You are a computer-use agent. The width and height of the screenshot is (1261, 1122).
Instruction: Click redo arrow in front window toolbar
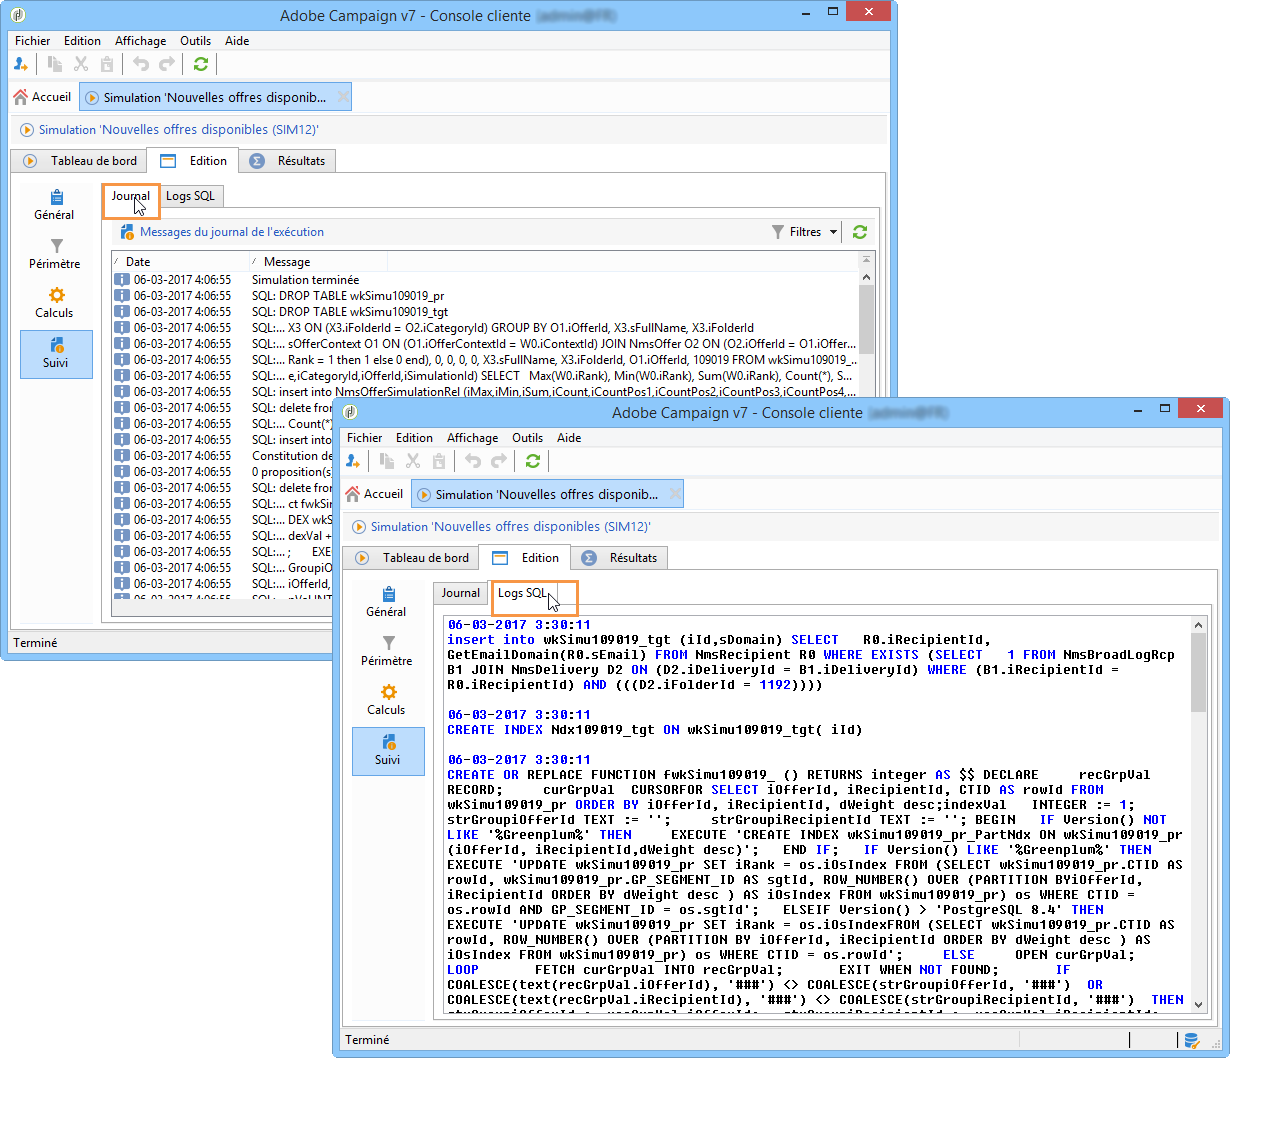(x=499, y=461)
